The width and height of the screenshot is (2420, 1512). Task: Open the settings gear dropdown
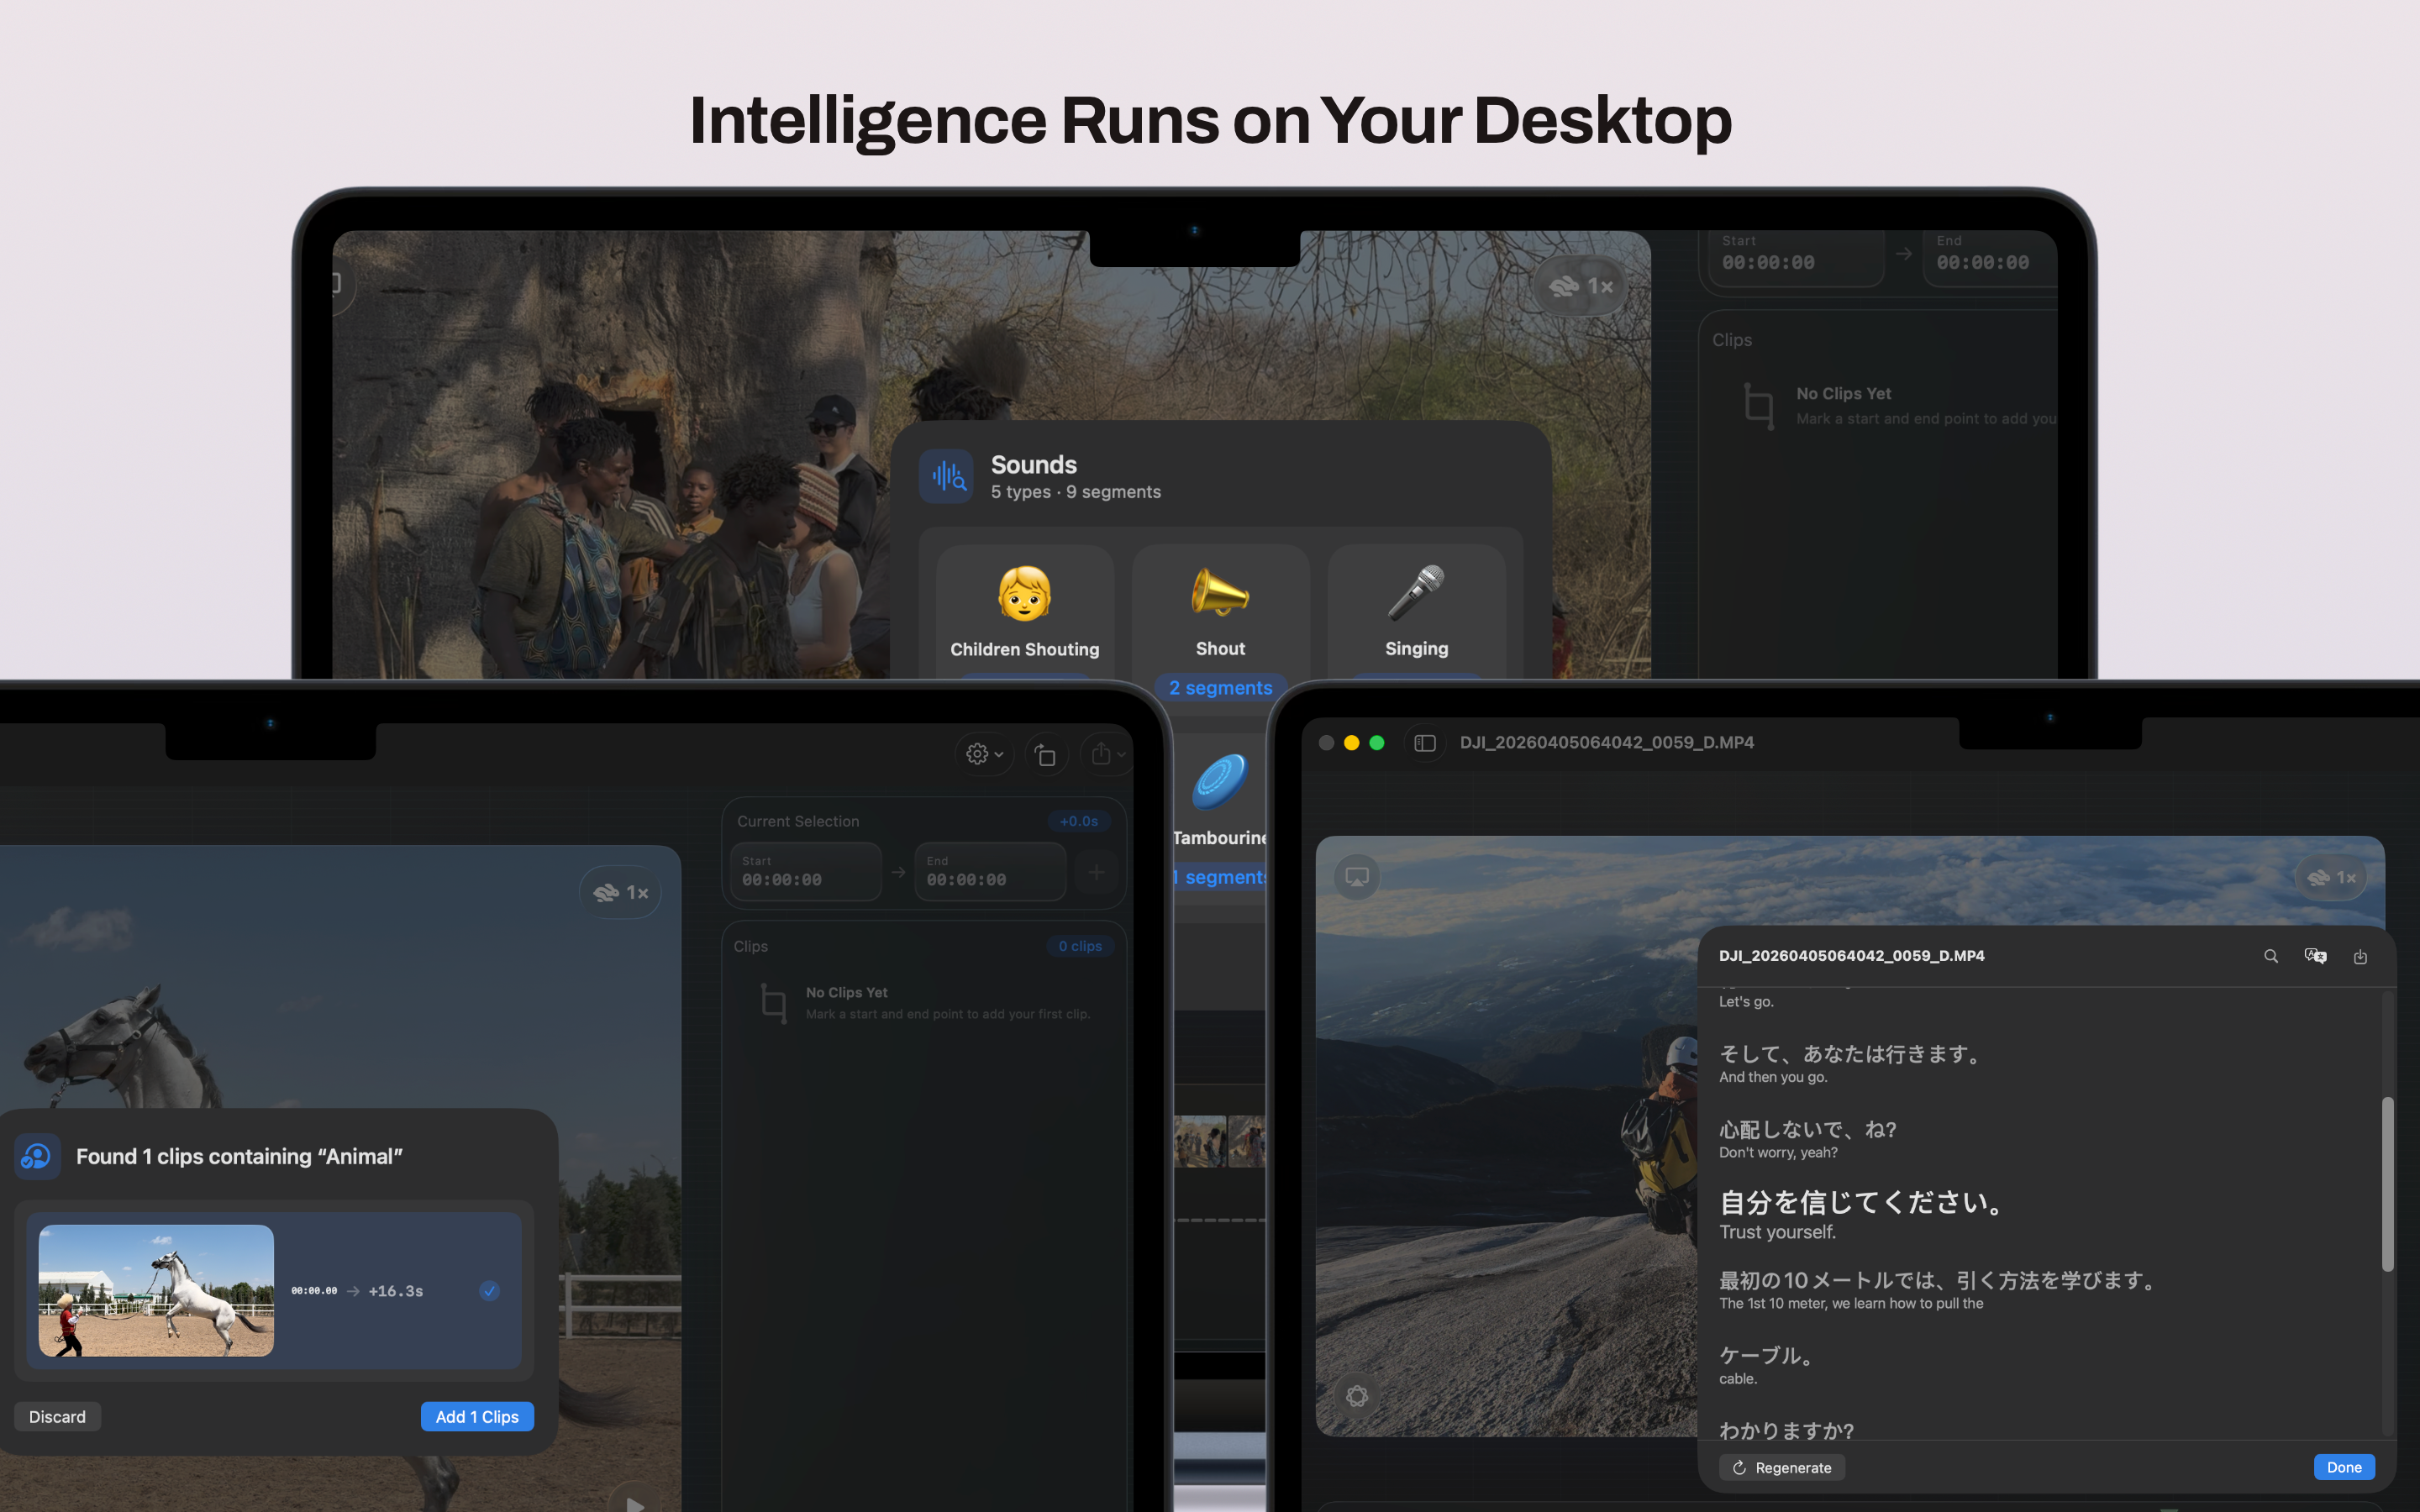(984, 754)
